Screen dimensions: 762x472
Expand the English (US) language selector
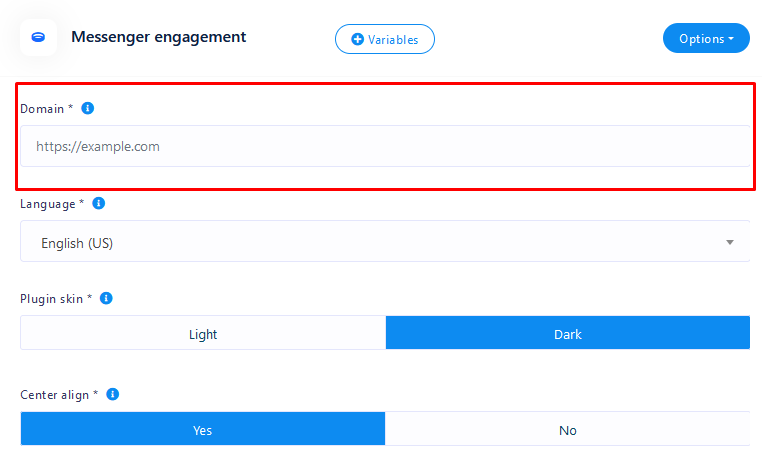click(x=380, y=242)
